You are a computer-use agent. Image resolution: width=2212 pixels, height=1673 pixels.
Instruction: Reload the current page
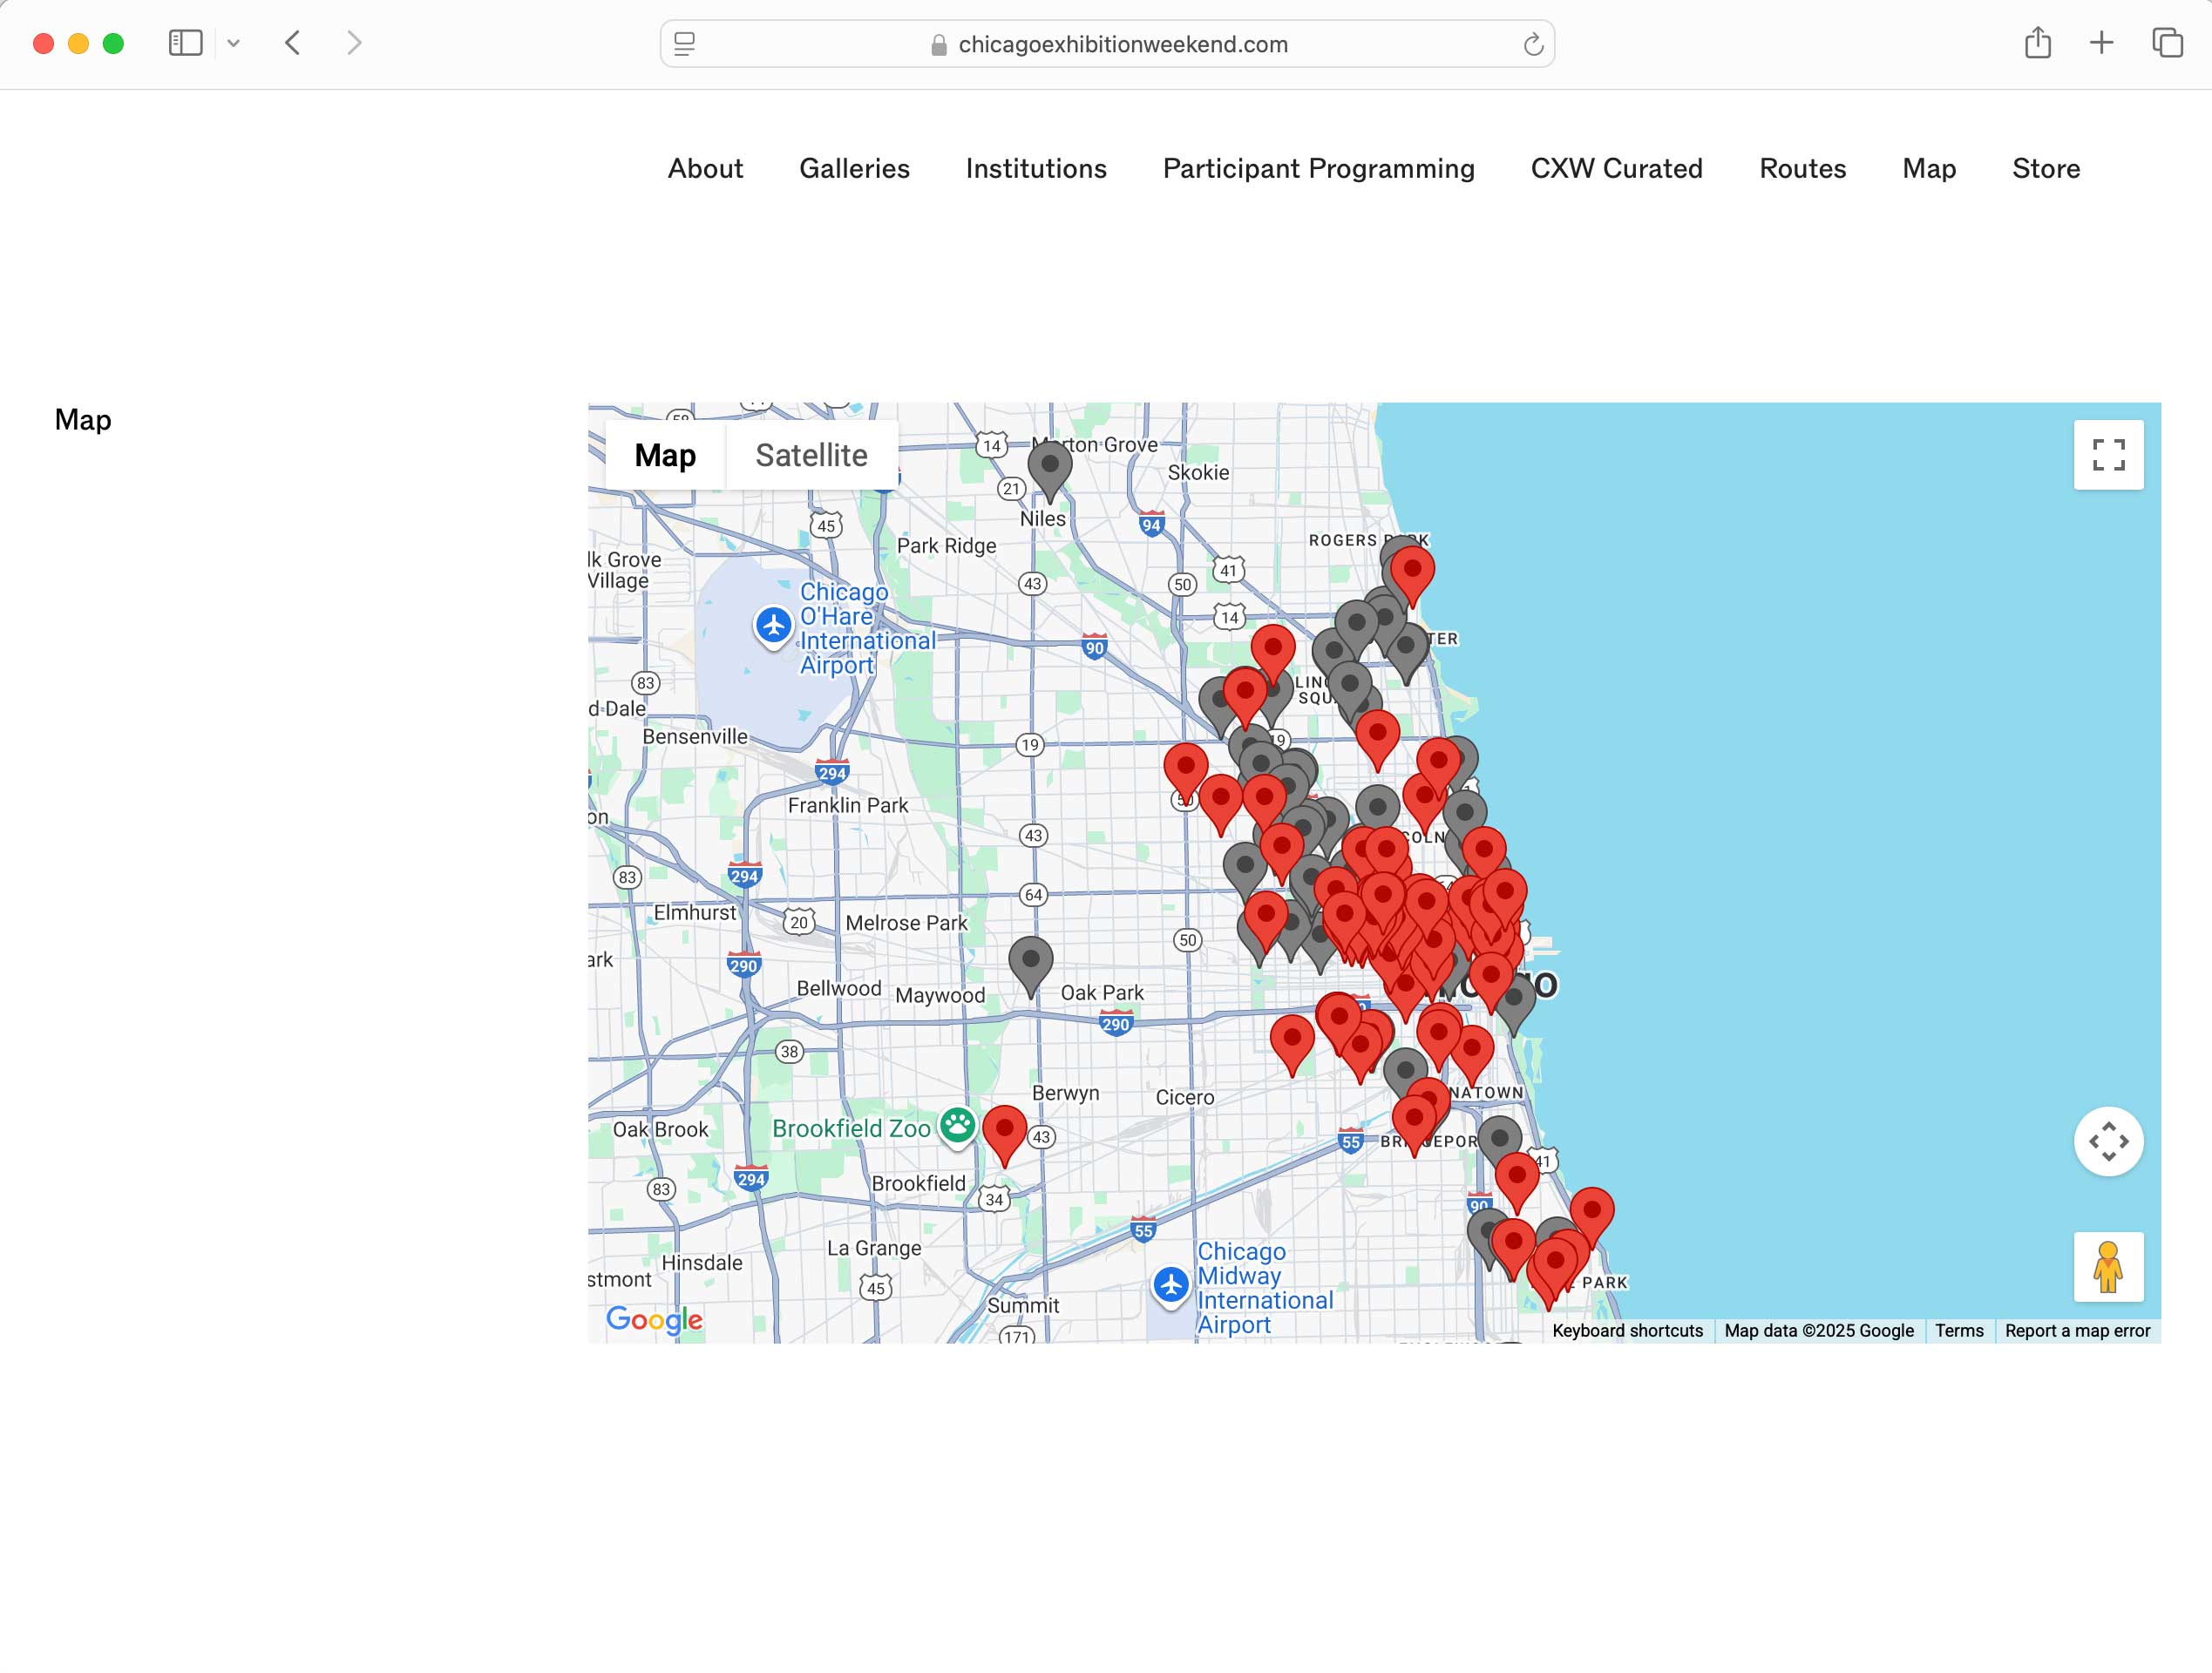pyautogui.click(x=1533, y=44)
